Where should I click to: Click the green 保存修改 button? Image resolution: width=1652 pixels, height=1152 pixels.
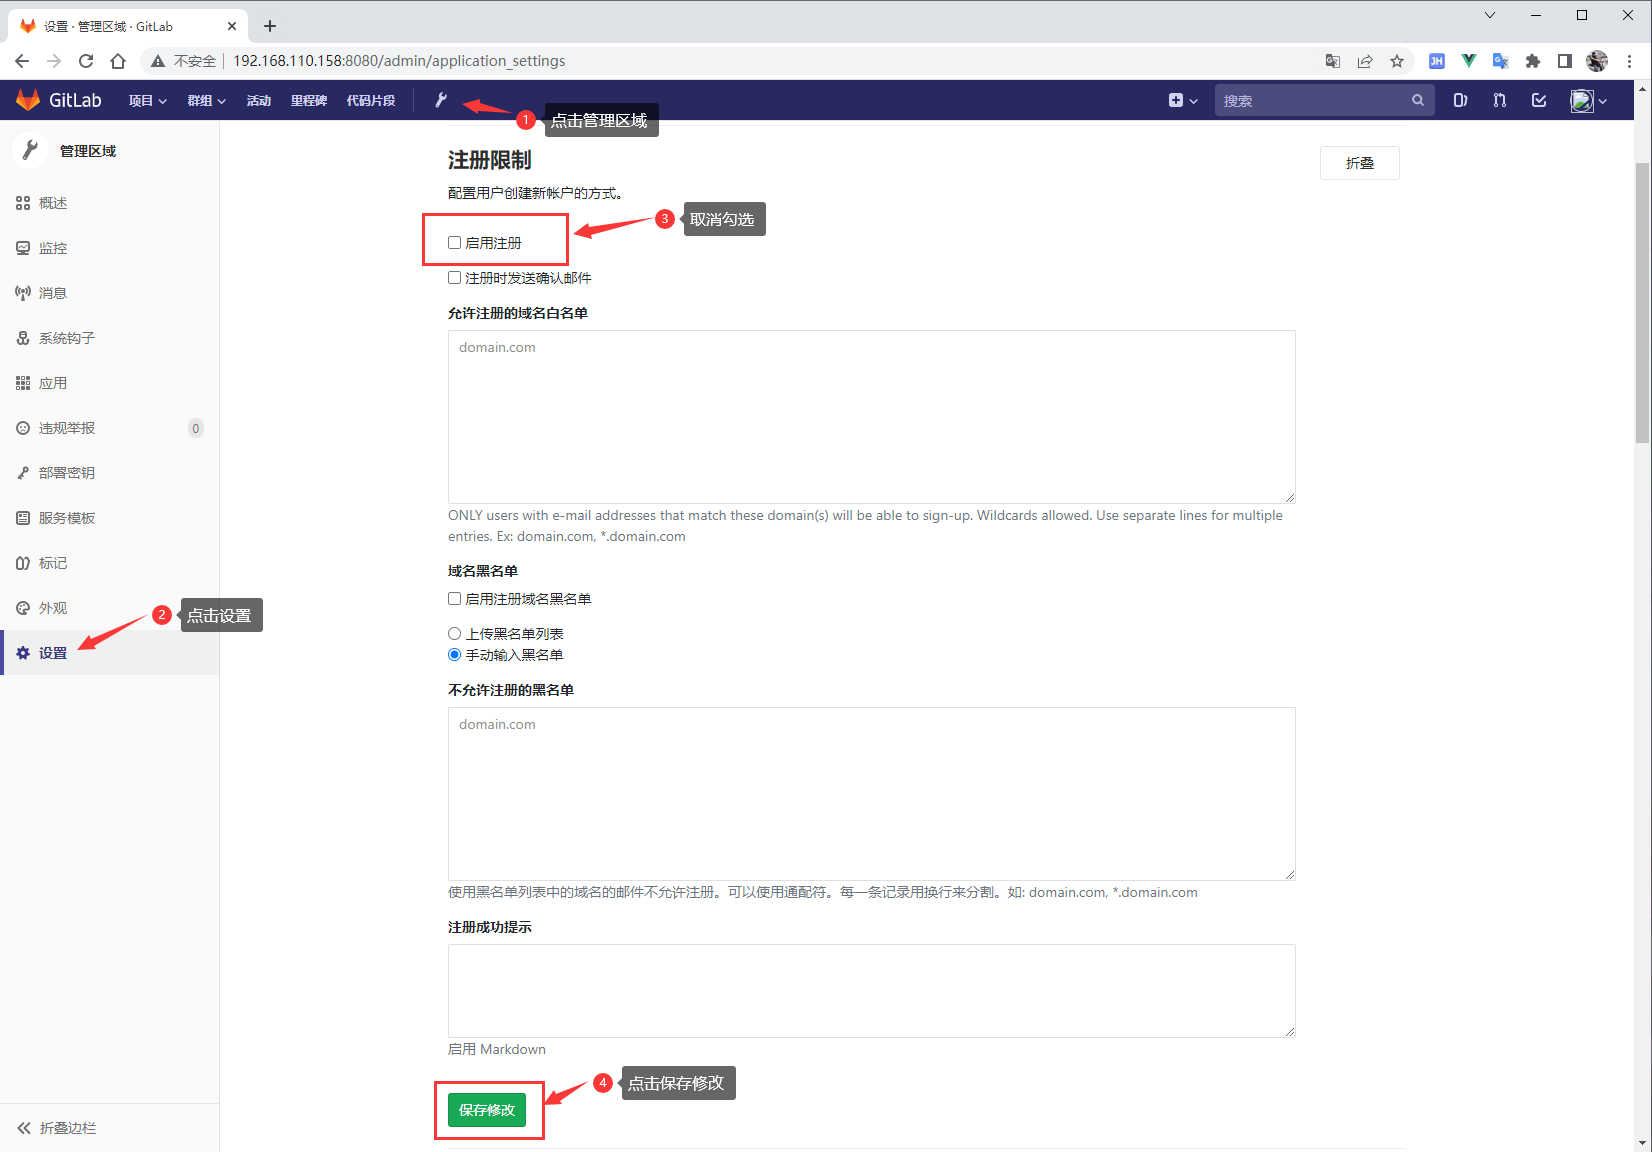click(487, 1110)
